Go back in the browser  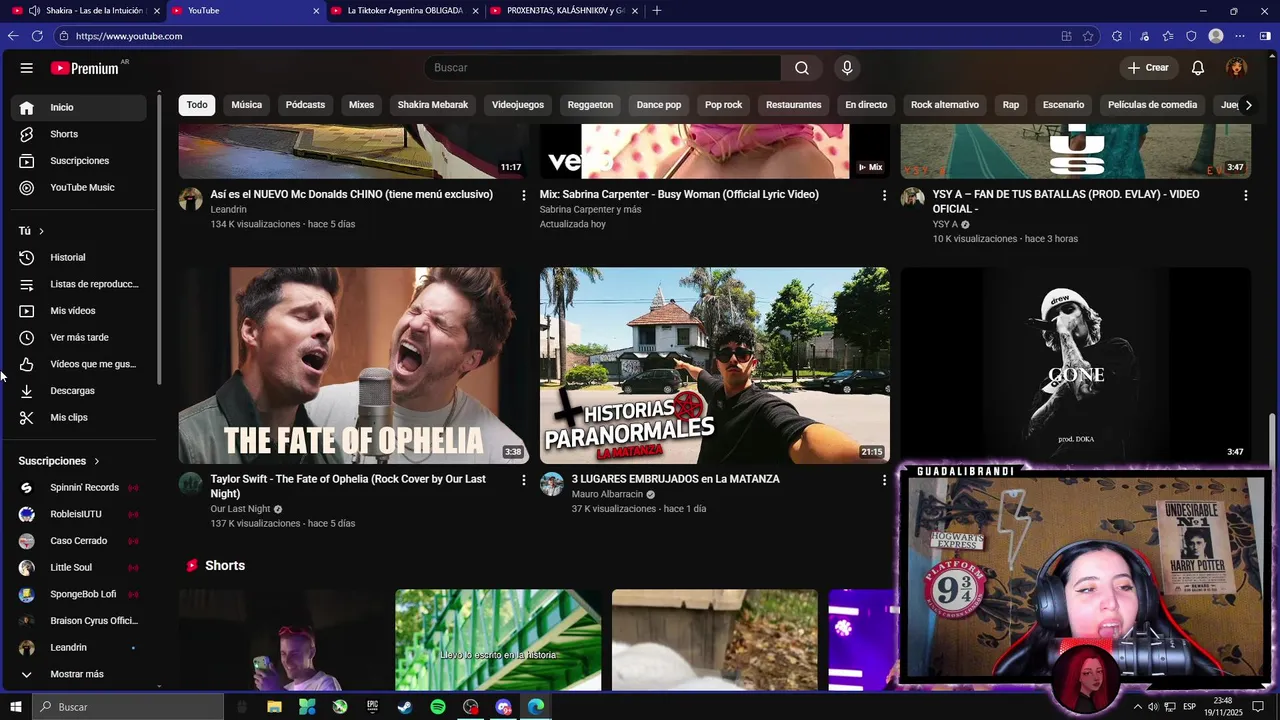(x=13, y=36)
